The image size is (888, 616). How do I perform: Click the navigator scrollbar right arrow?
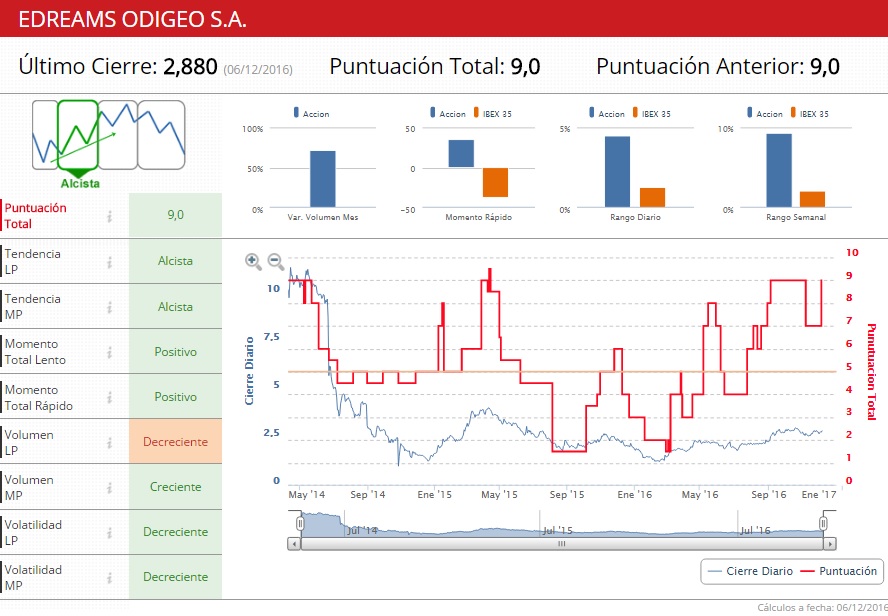coord(829,544)
